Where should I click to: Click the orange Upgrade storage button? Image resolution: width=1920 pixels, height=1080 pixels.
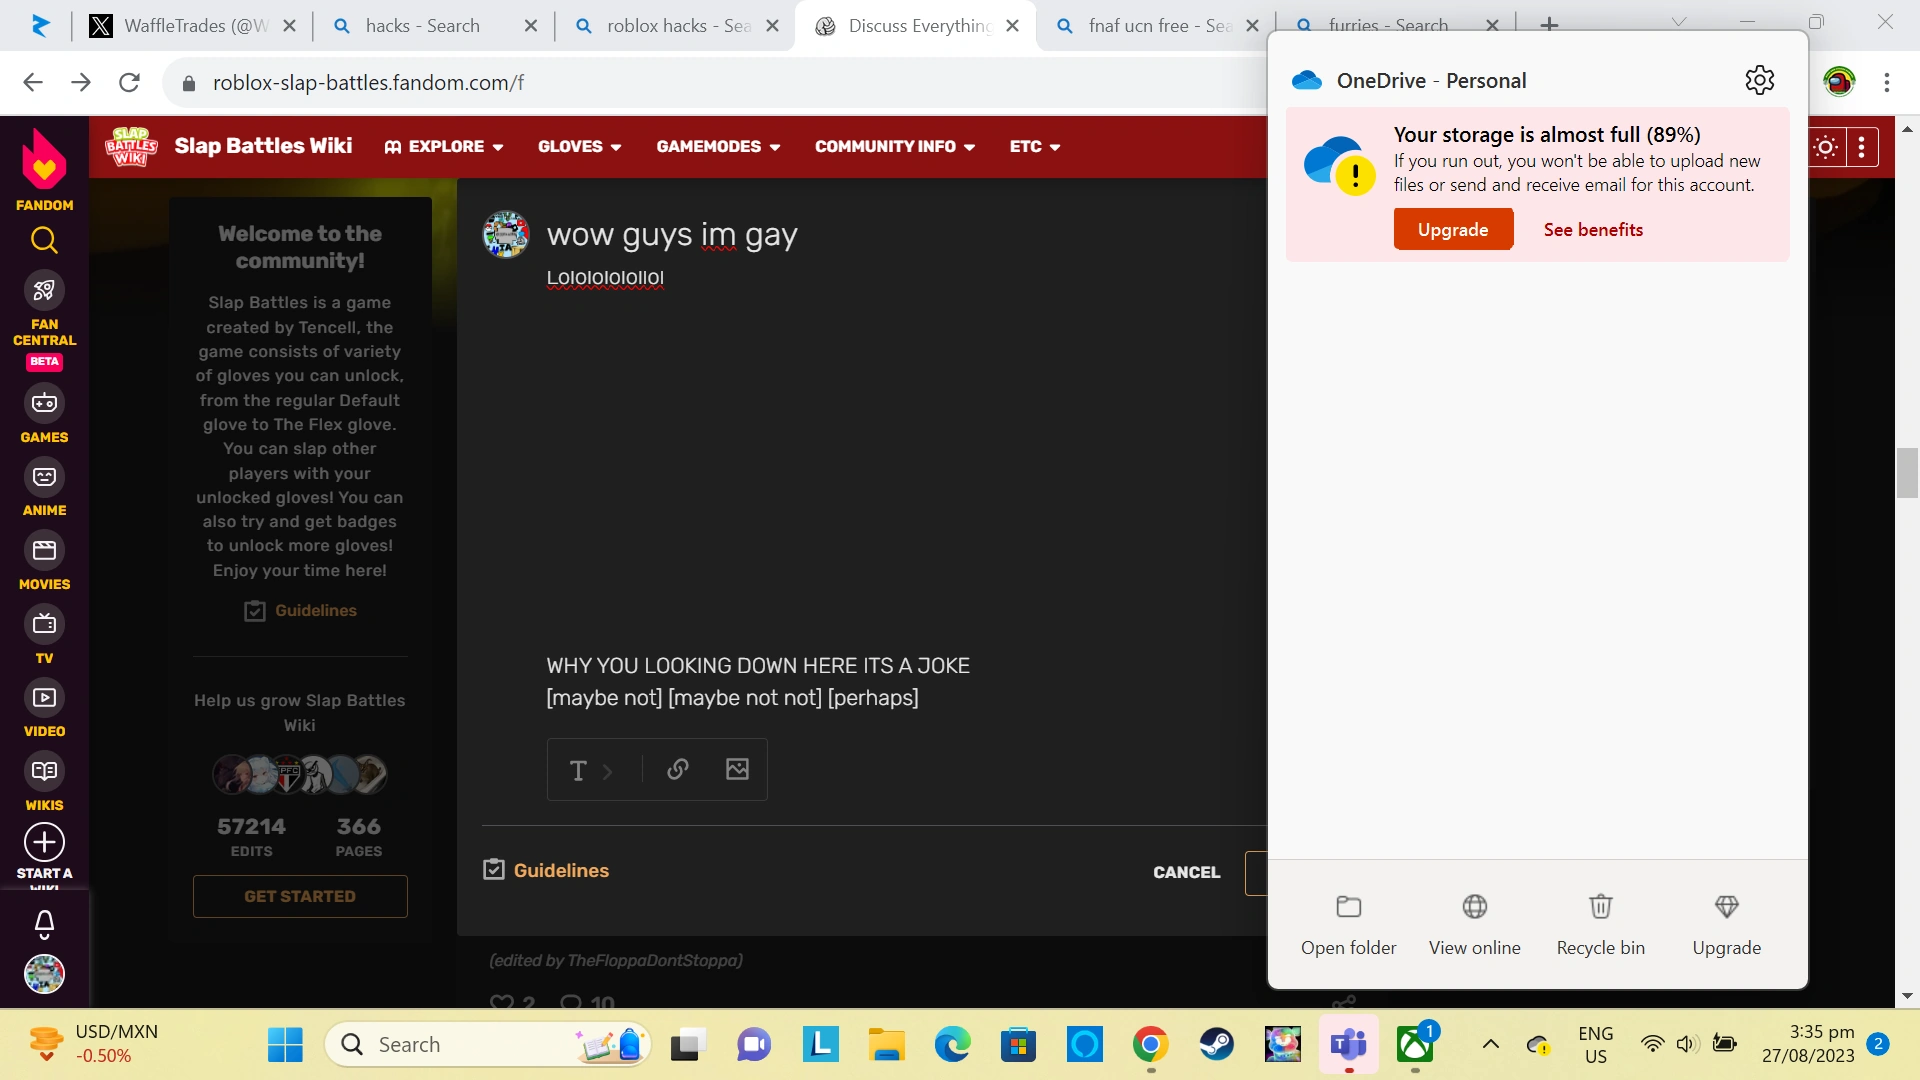pyautogui.click(x=1452, y=229)
